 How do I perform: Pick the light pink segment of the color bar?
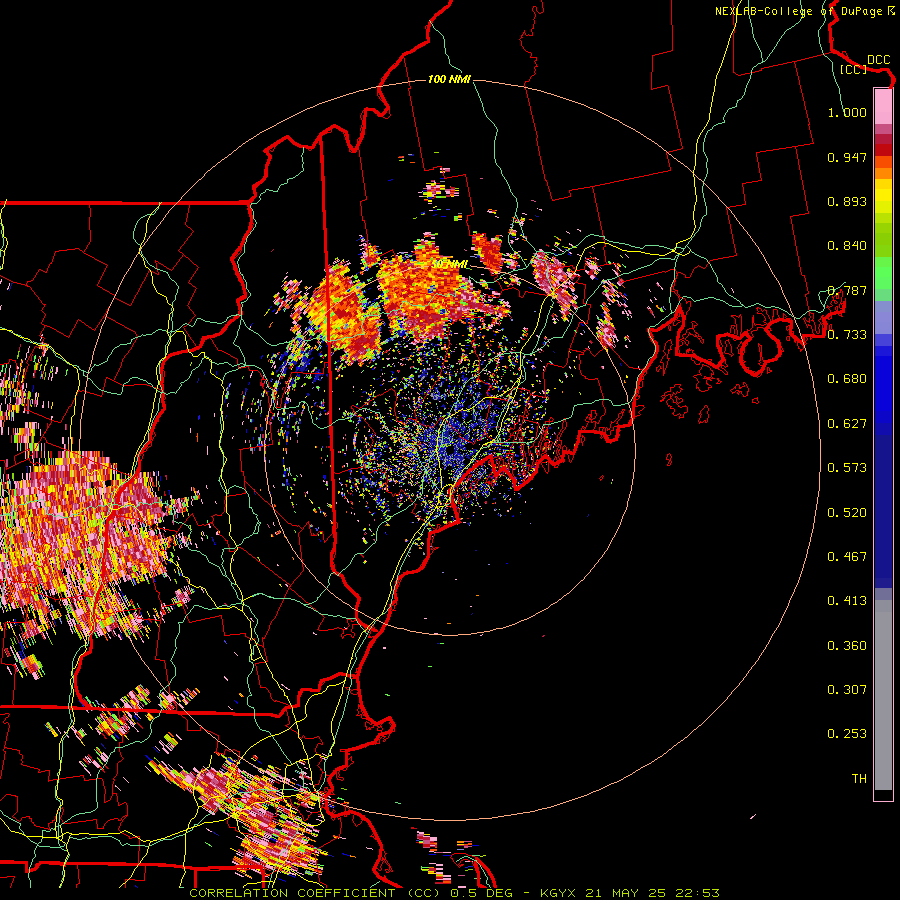883,106
